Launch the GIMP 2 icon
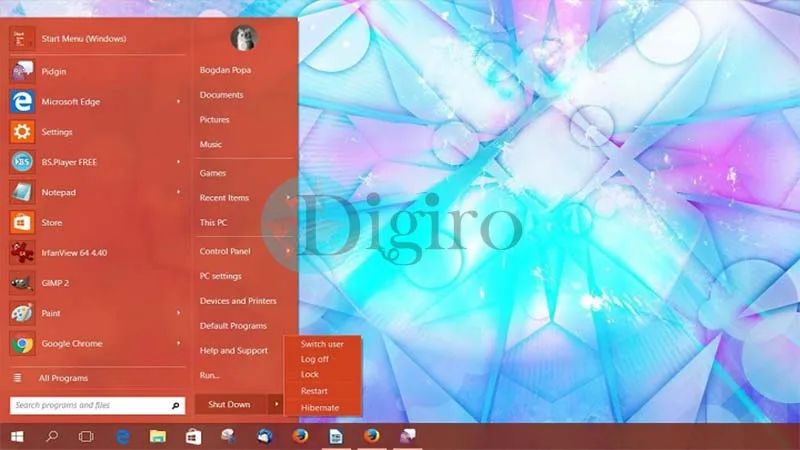Viewport: 800px width, 450px height. (22, 283)
